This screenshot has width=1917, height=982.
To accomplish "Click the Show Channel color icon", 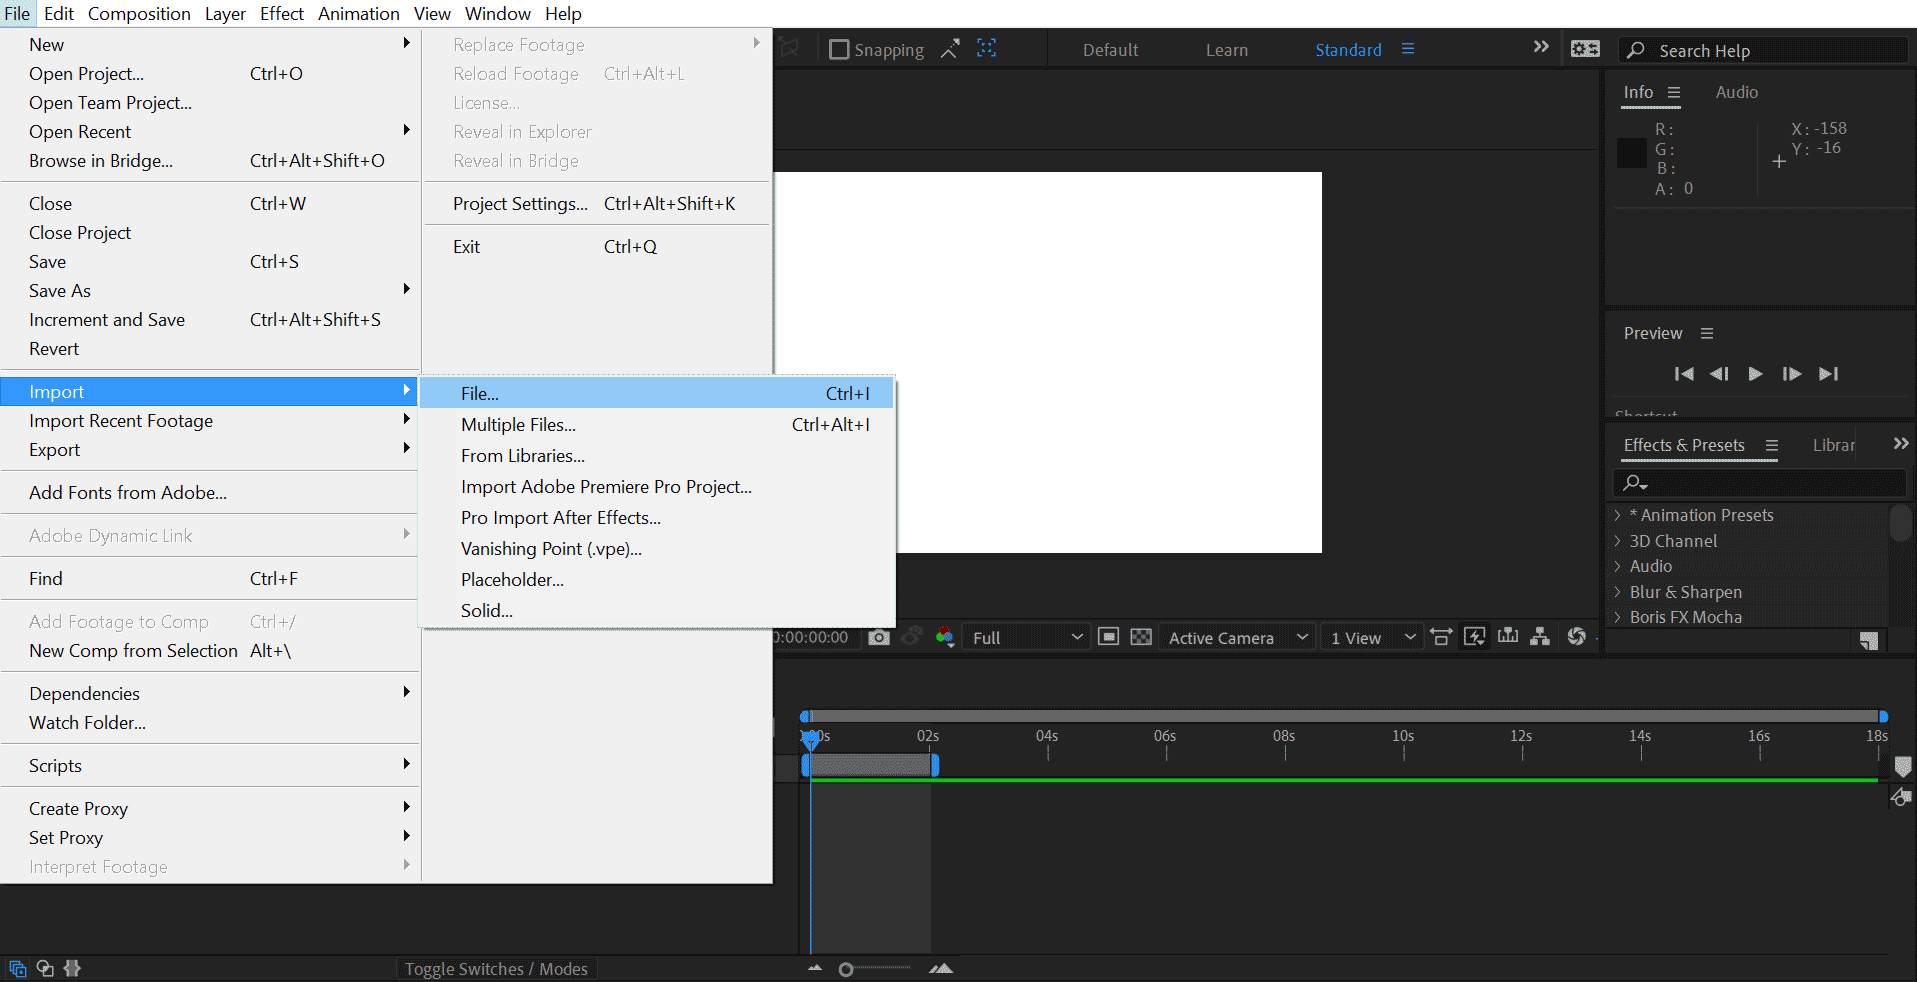I will [x=944, y=637].
